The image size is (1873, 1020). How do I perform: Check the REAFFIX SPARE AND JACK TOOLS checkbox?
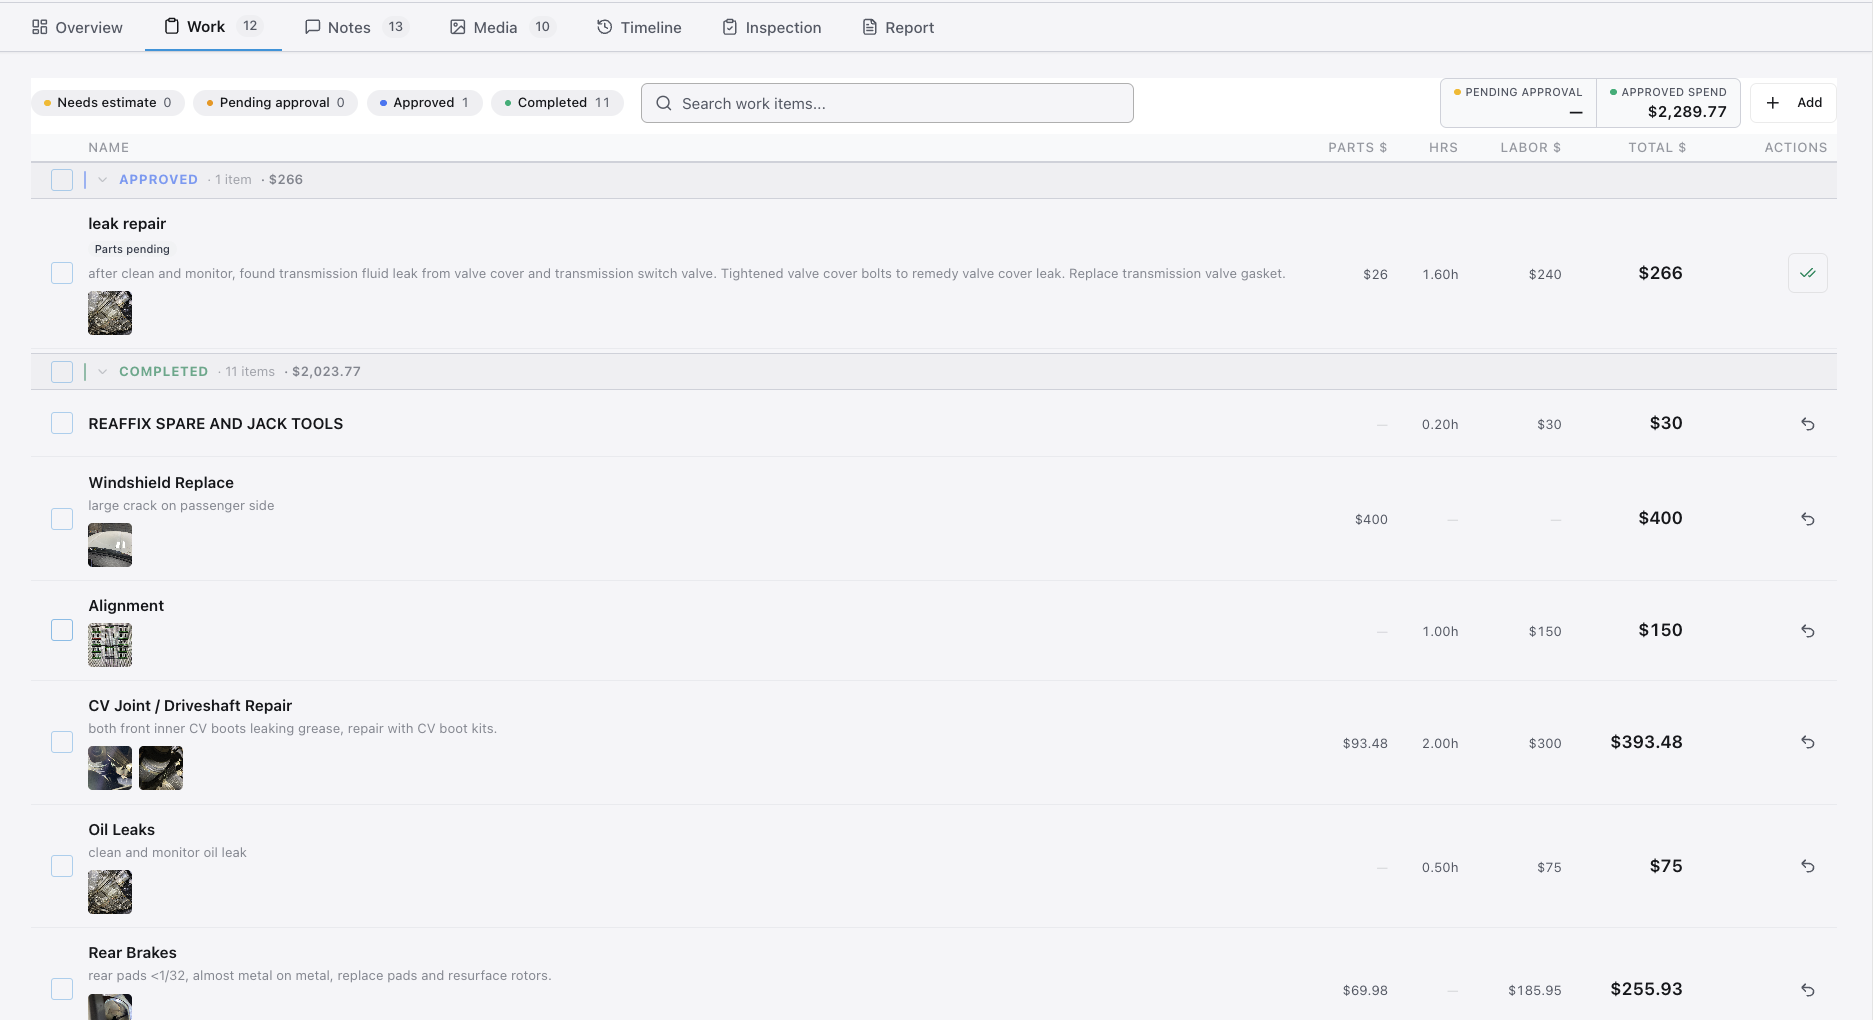[x=62, y=423]
